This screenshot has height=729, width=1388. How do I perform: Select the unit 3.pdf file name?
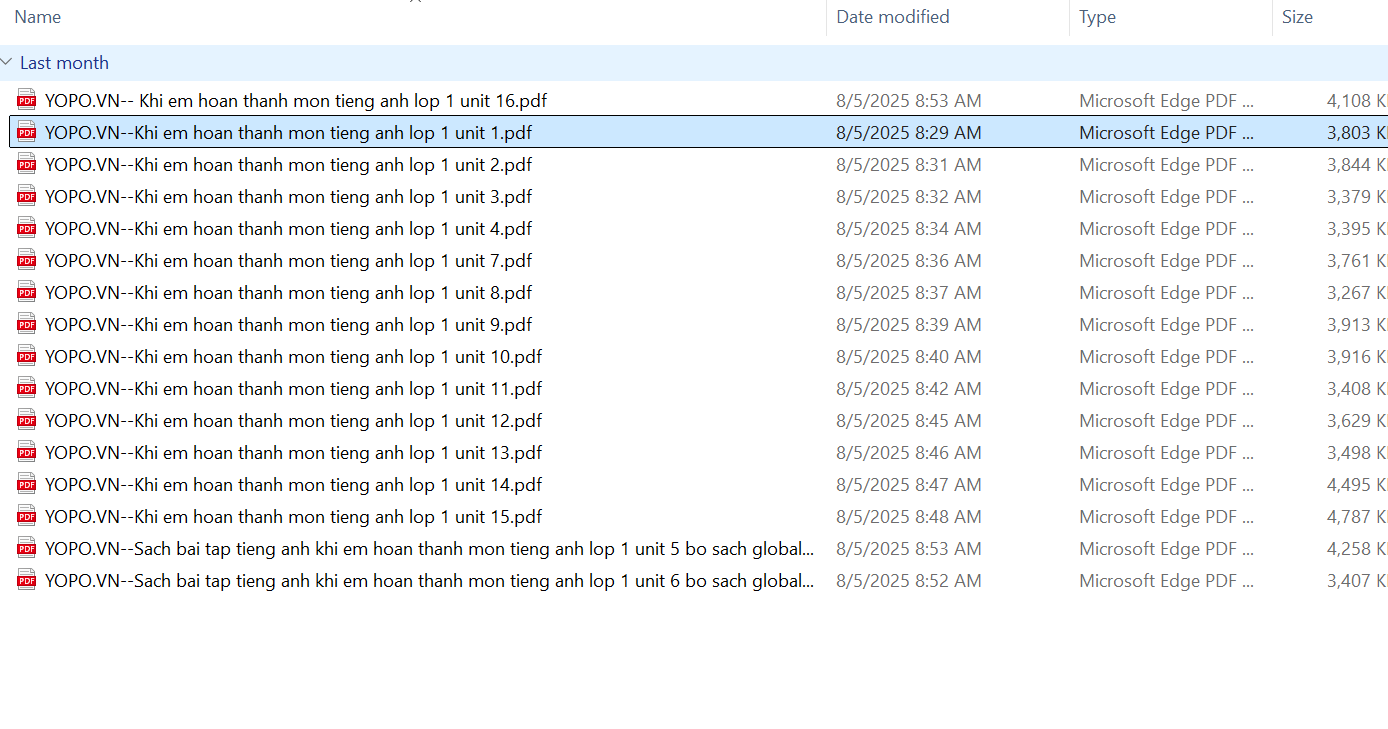(x=288, y=197)
